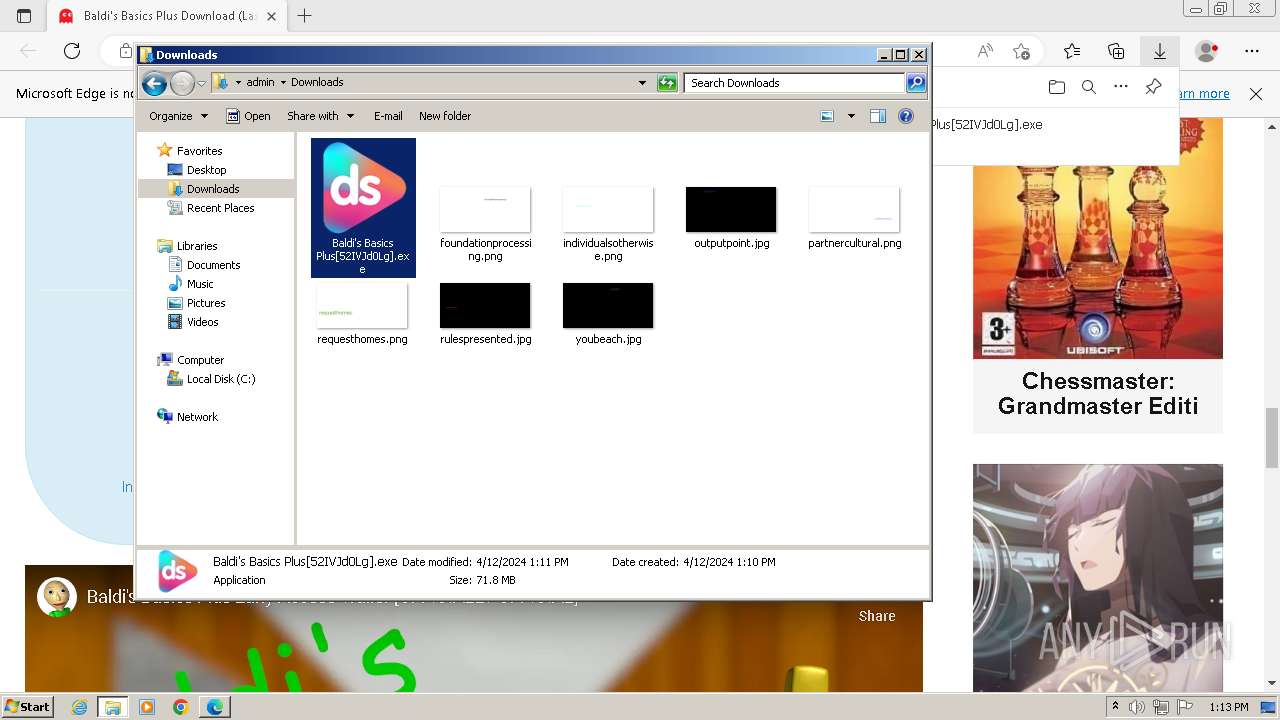Viewport: 1280px width, 720px height.
Task: Click the Change your view icon
Action: tap(827, 116)
